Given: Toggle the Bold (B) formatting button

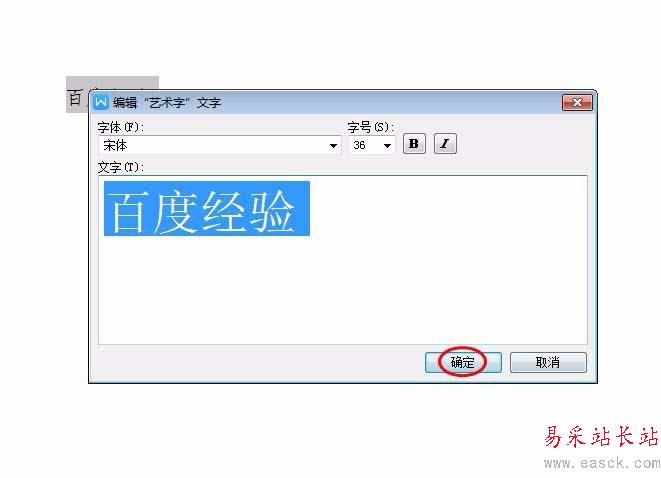Looking at the screenshot, I should (x=414, y=144).
